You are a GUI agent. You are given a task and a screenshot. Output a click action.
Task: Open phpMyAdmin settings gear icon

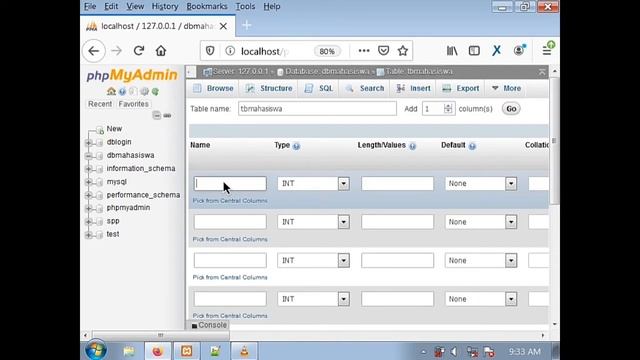[x=144, y=91]
